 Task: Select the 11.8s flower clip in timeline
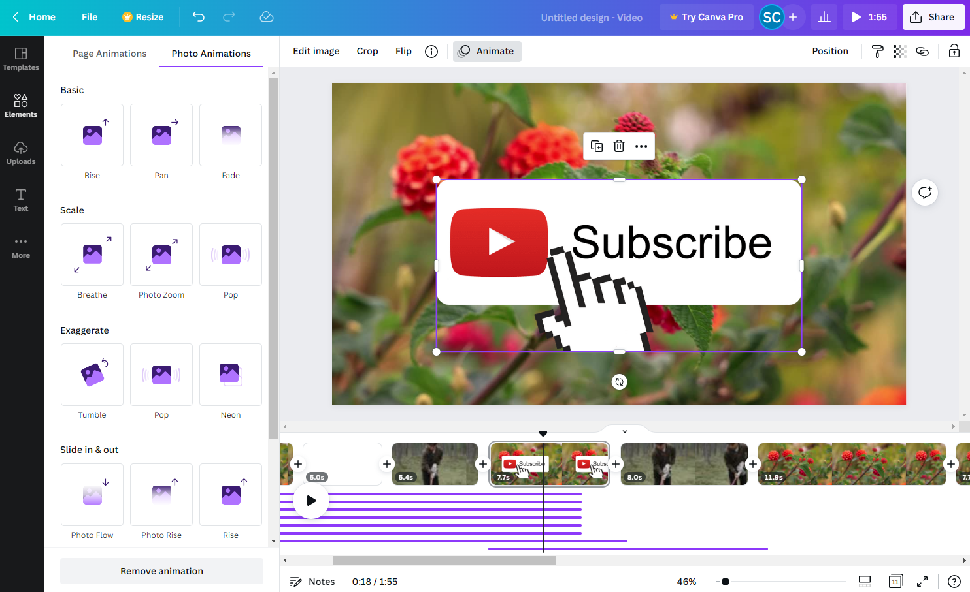coord(852,464)
